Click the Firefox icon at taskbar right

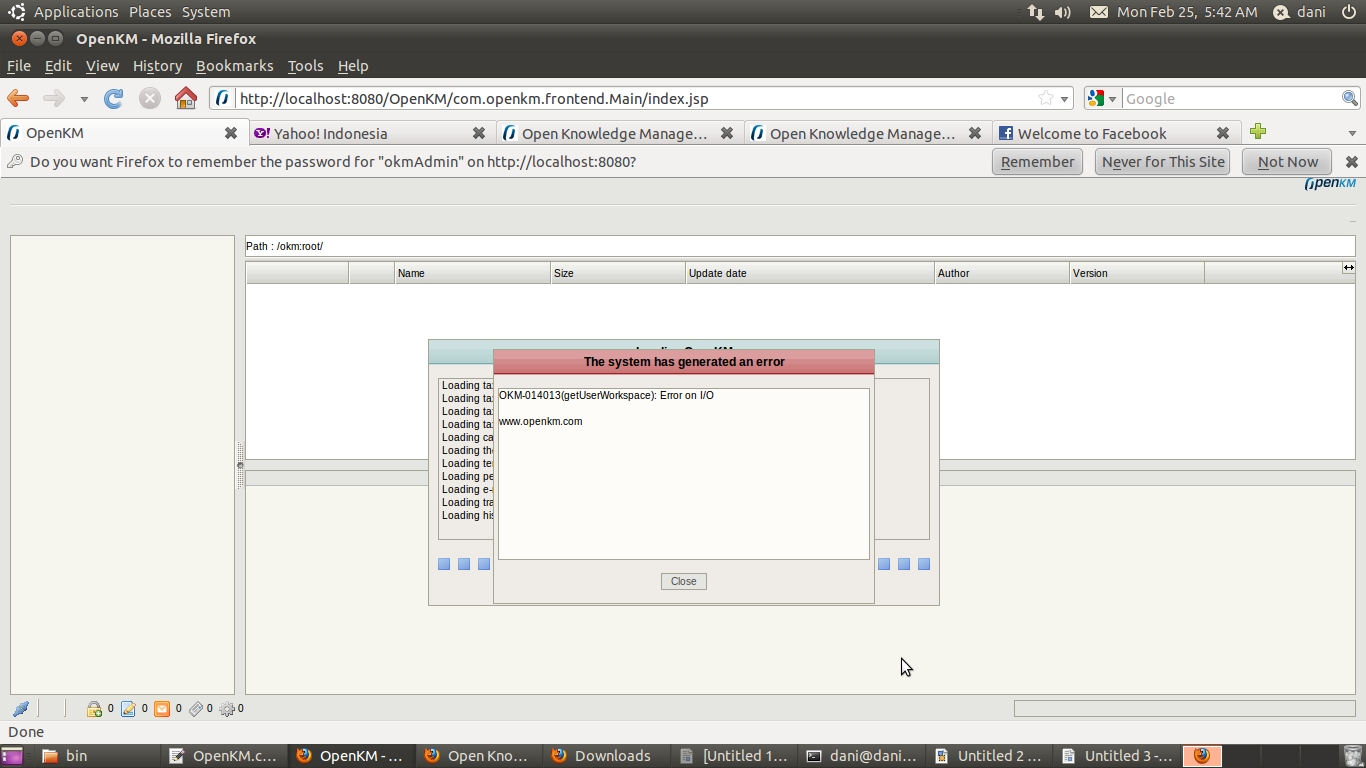coord(1202,756)
